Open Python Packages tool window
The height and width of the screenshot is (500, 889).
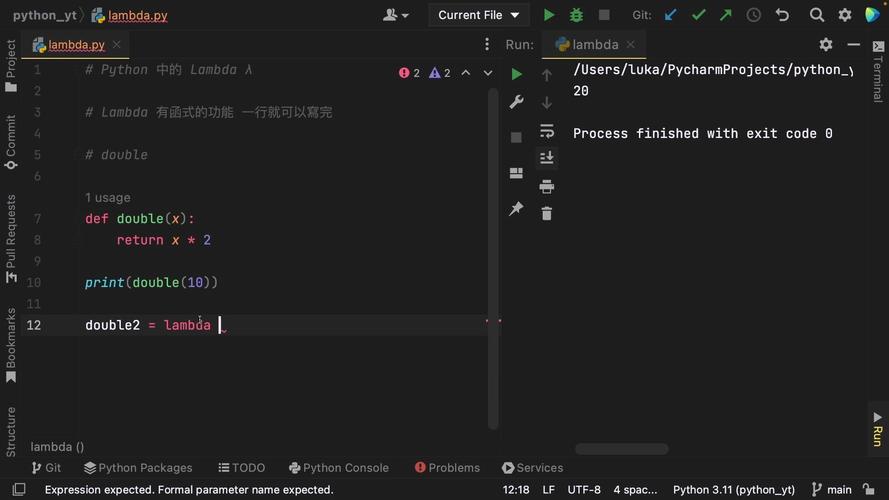click(138, 468)
